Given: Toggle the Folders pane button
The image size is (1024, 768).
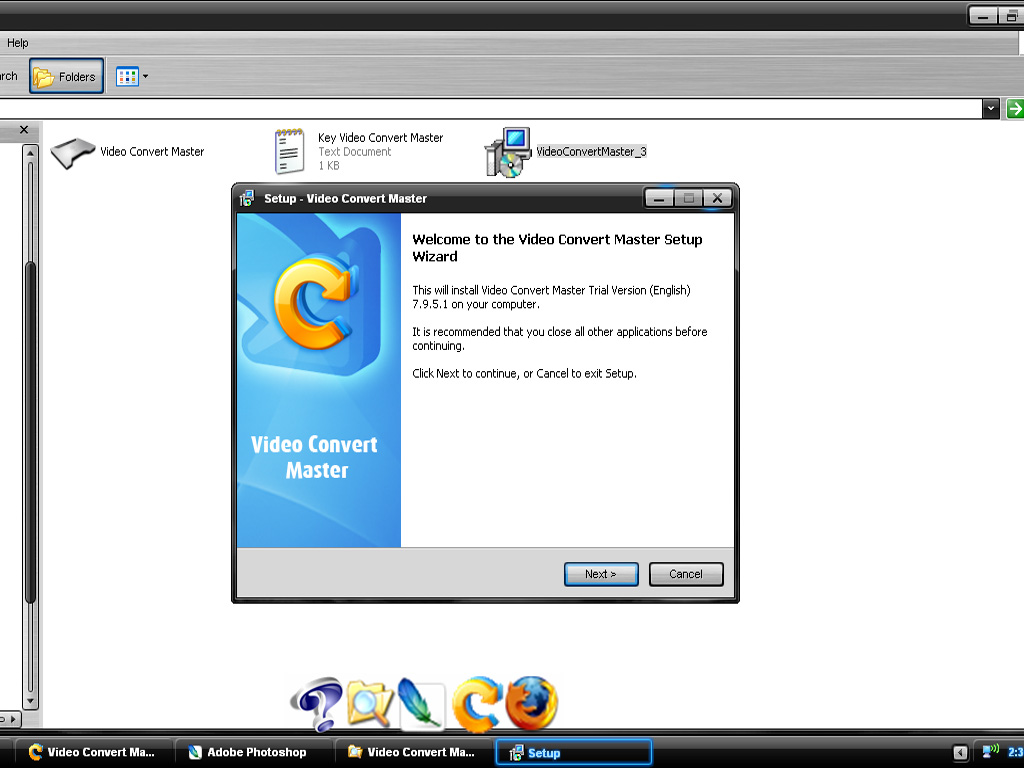Looking at the screenshot, I should point(66,76).
